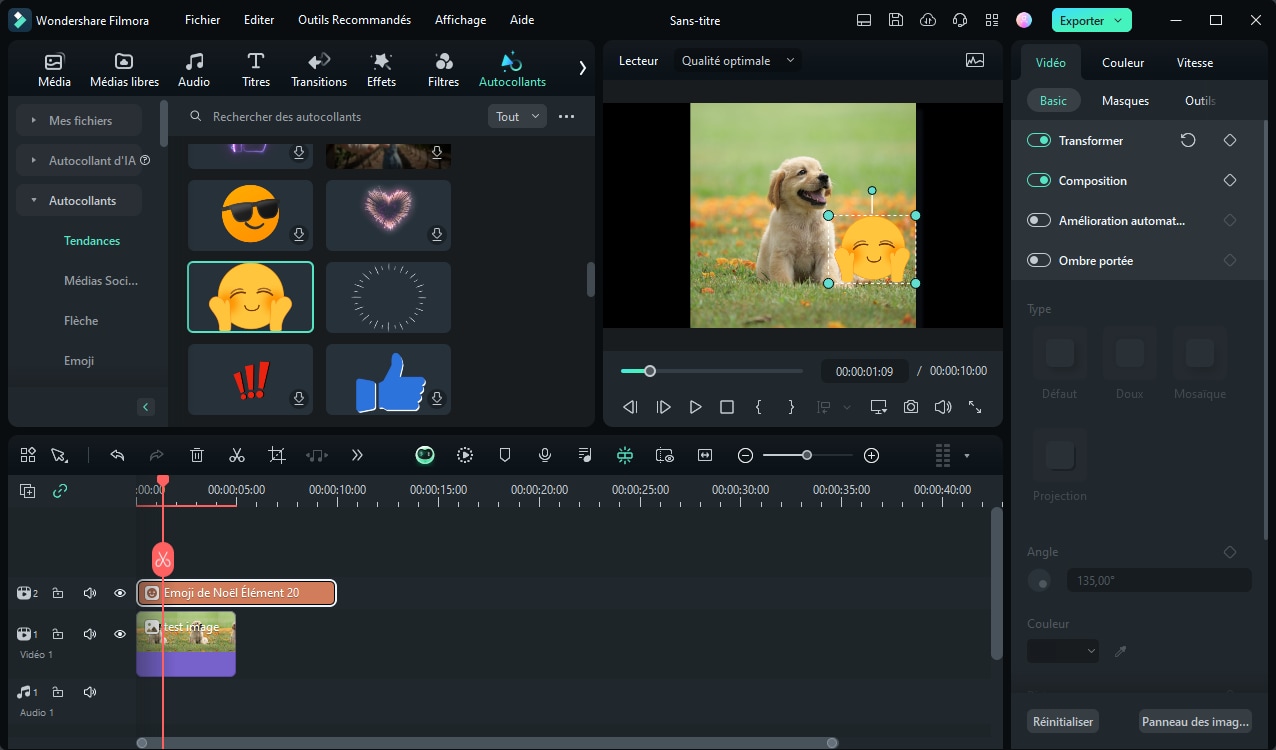Viewport: 1276px width, 750px height.
Task: Click the voice-over microphone icon
Action: [x=545, y=455]
